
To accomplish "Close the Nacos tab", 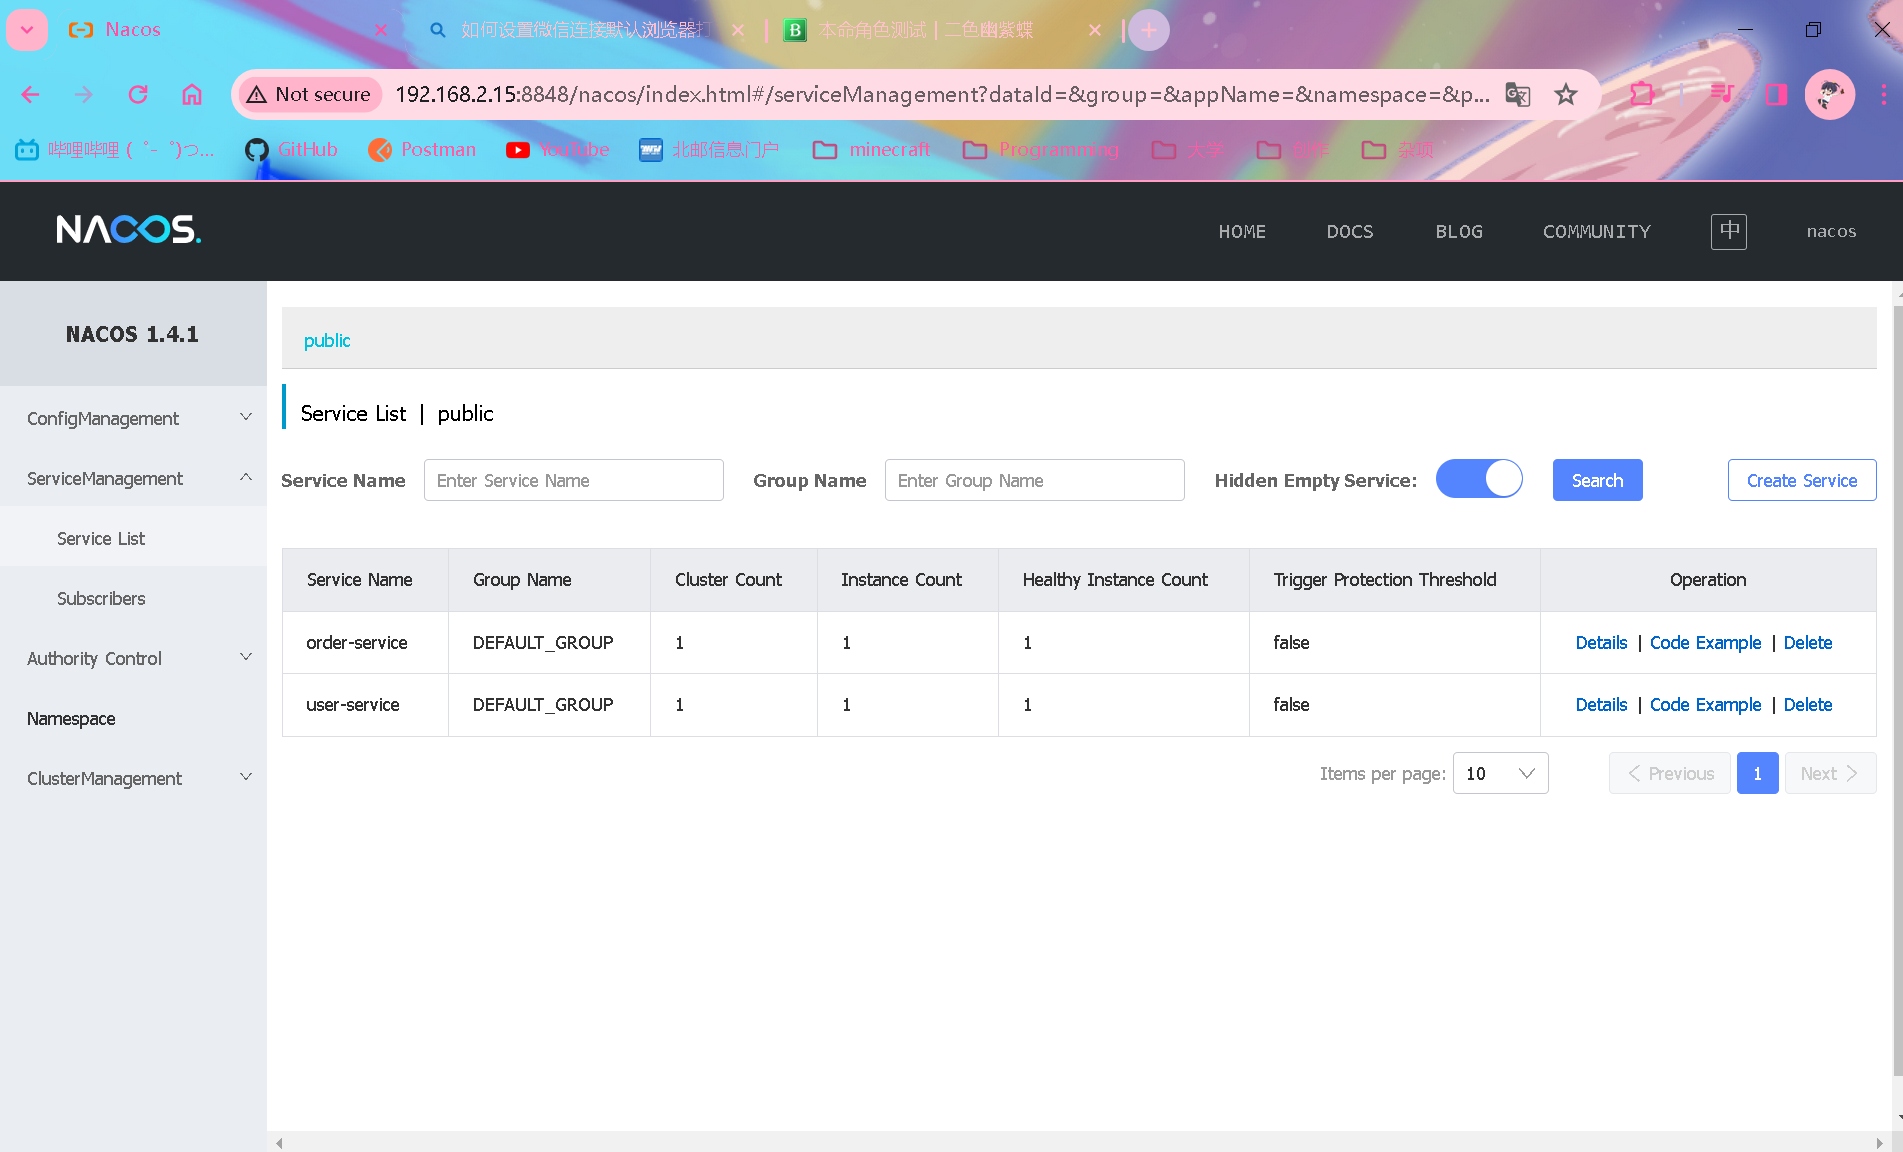I will (381, 30).
